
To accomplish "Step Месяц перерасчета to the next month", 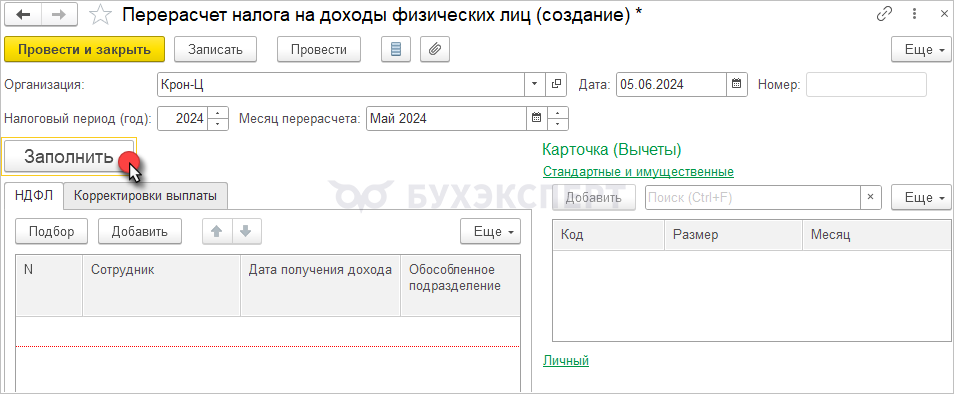I will [557, 112].
